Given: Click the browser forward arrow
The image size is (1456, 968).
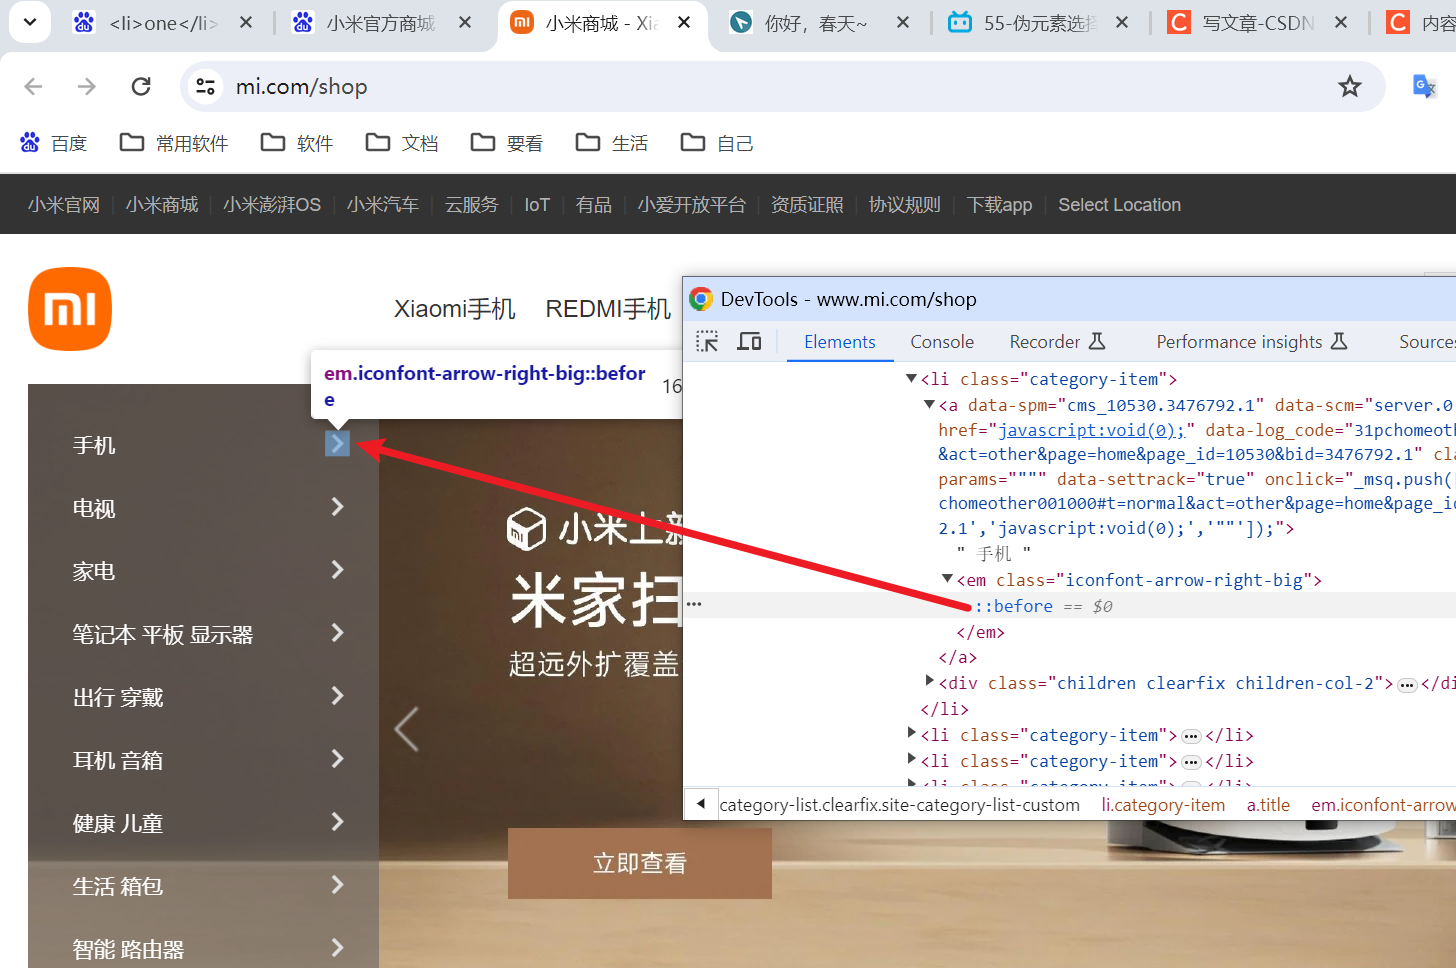Looking at the screenshot, I should 87,87.
